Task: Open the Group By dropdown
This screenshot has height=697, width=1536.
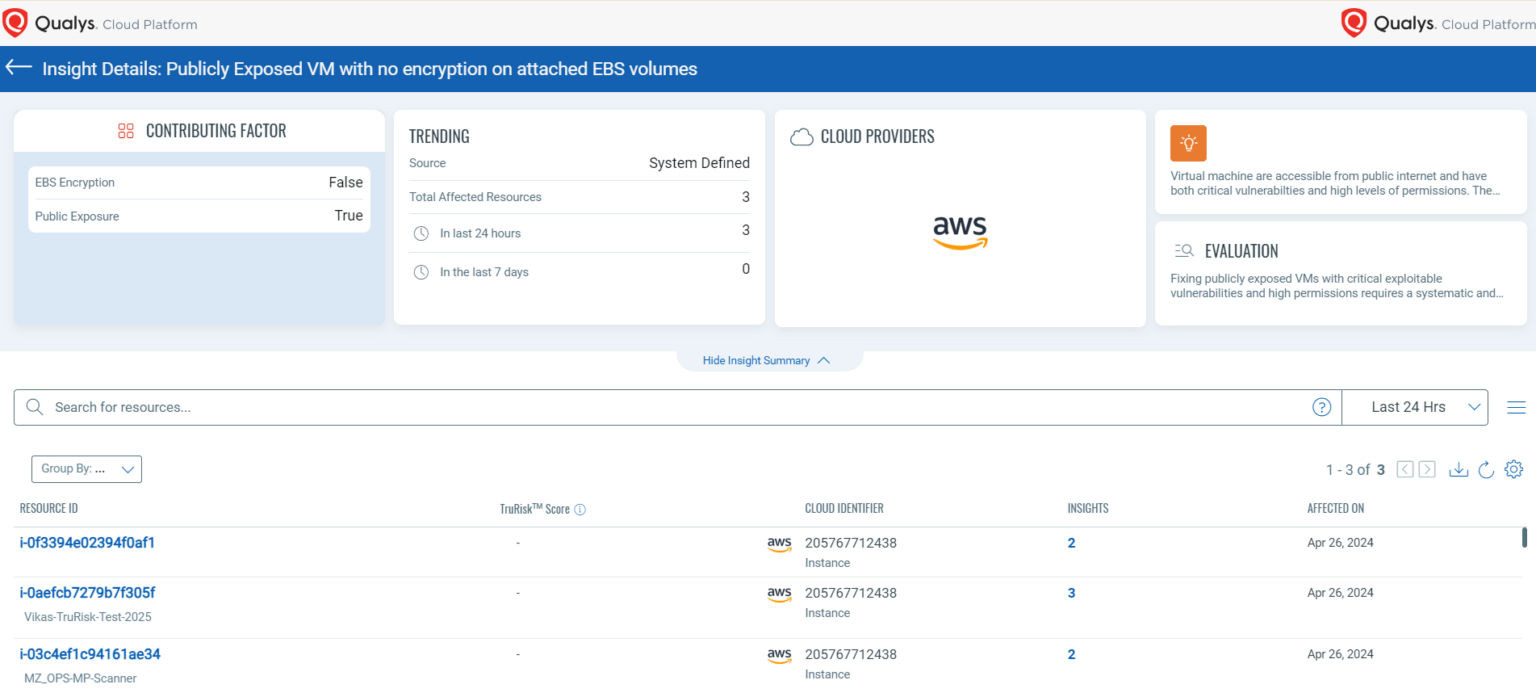Action: (x=86, y=468)
